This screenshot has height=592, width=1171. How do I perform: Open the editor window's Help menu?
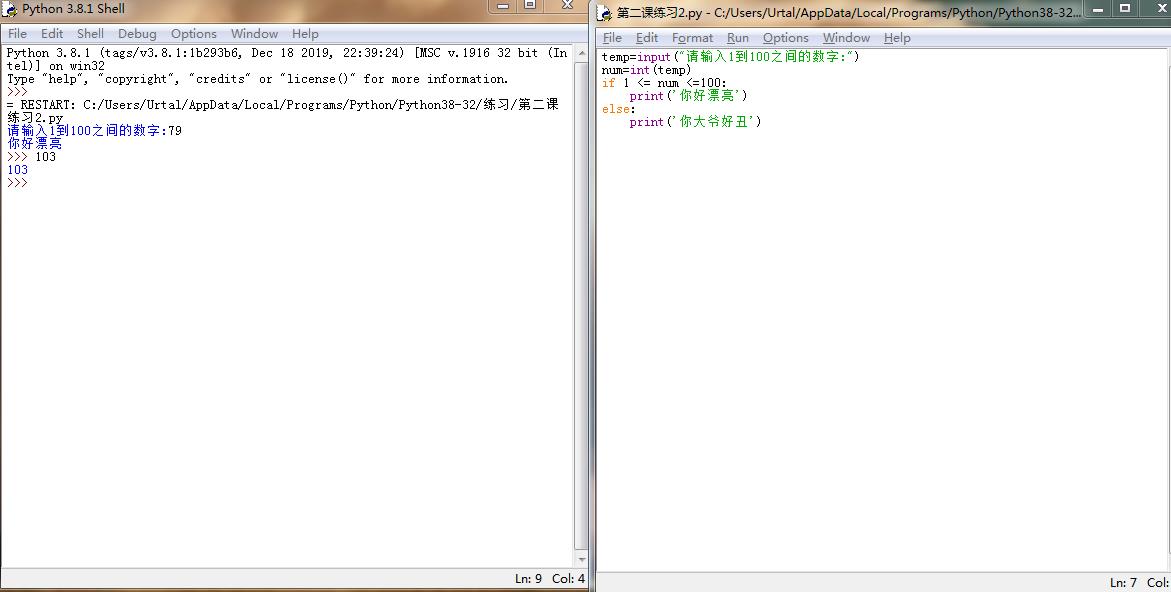(897, 38)
